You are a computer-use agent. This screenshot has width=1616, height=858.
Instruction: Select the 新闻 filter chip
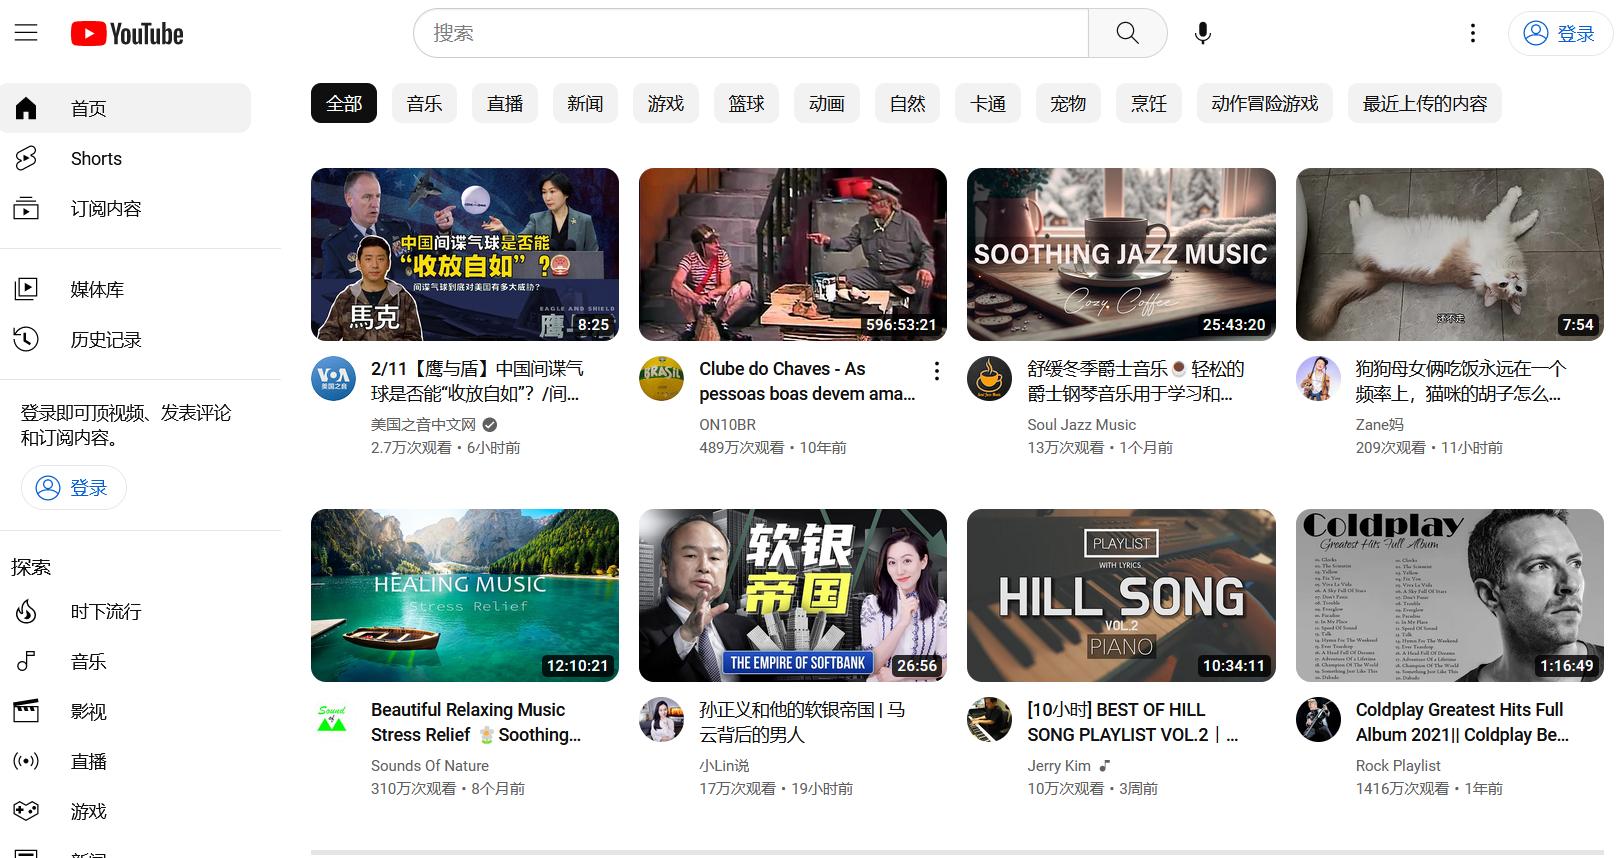[x=585, y=103]
